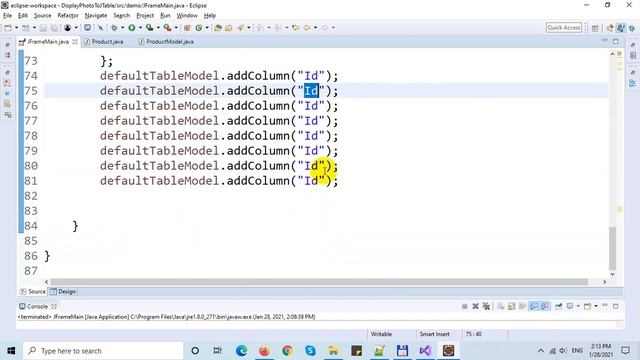640x360 pixels.
Task: Expand the Coverage dropdown arrow
Action: click(x=158, y=28)
